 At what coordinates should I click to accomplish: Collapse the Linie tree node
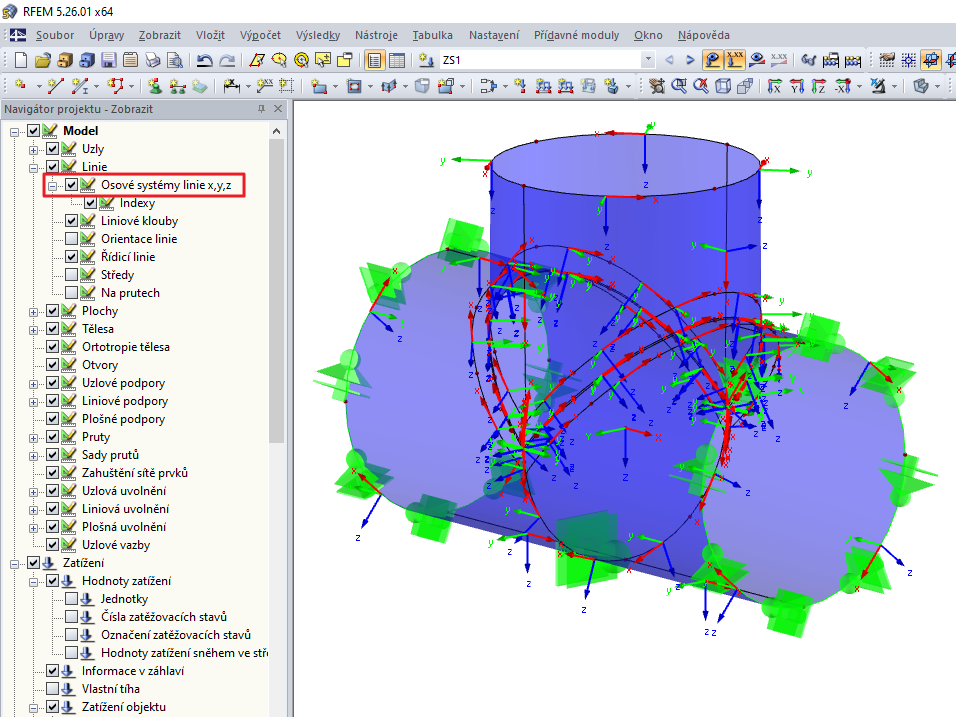click(34, 168)
